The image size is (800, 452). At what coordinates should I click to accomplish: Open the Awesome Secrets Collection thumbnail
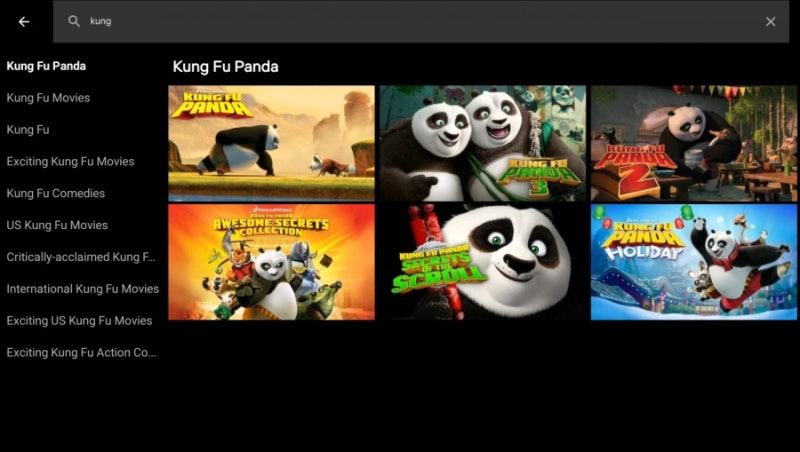(271, 262)
